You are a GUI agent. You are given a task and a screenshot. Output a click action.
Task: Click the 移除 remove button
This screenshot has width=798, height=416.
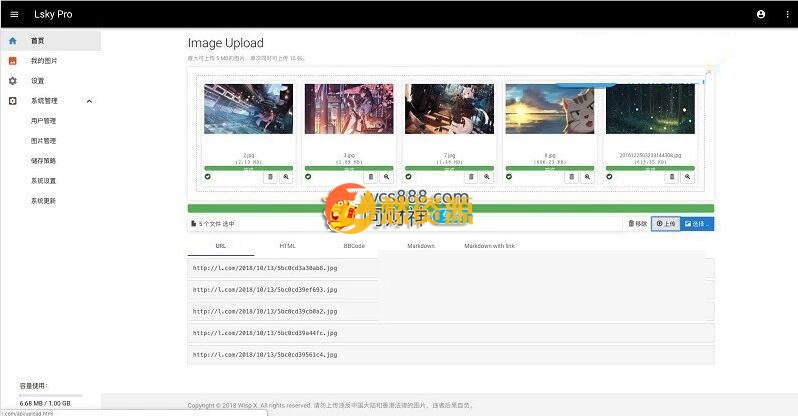tap(638, 224)
